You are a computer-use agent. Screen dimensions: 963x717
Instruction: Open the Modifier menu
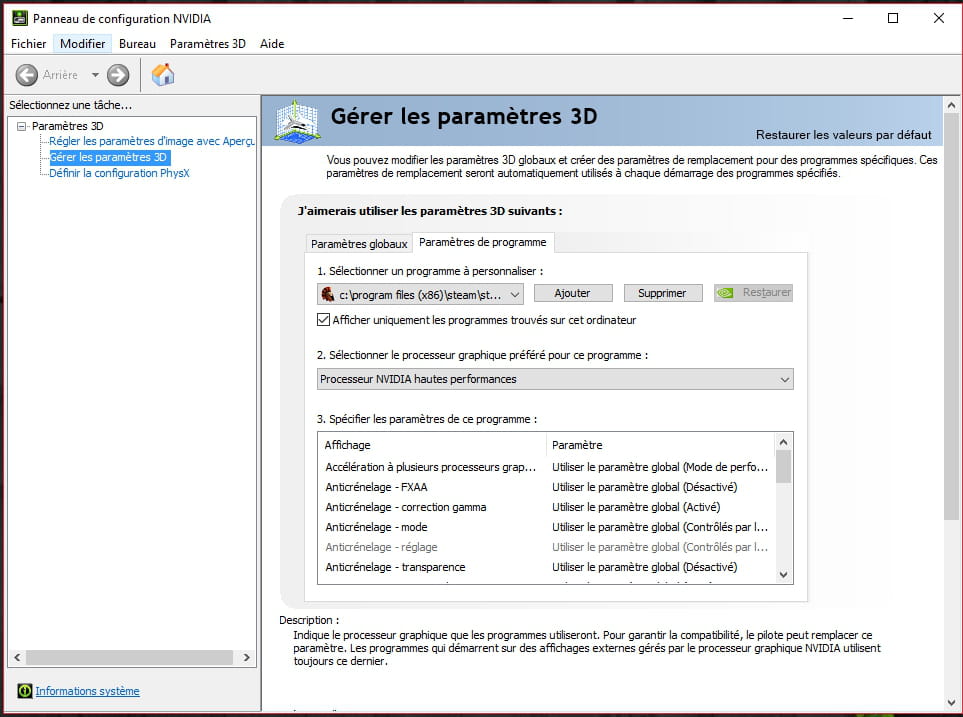click(82, 44)
